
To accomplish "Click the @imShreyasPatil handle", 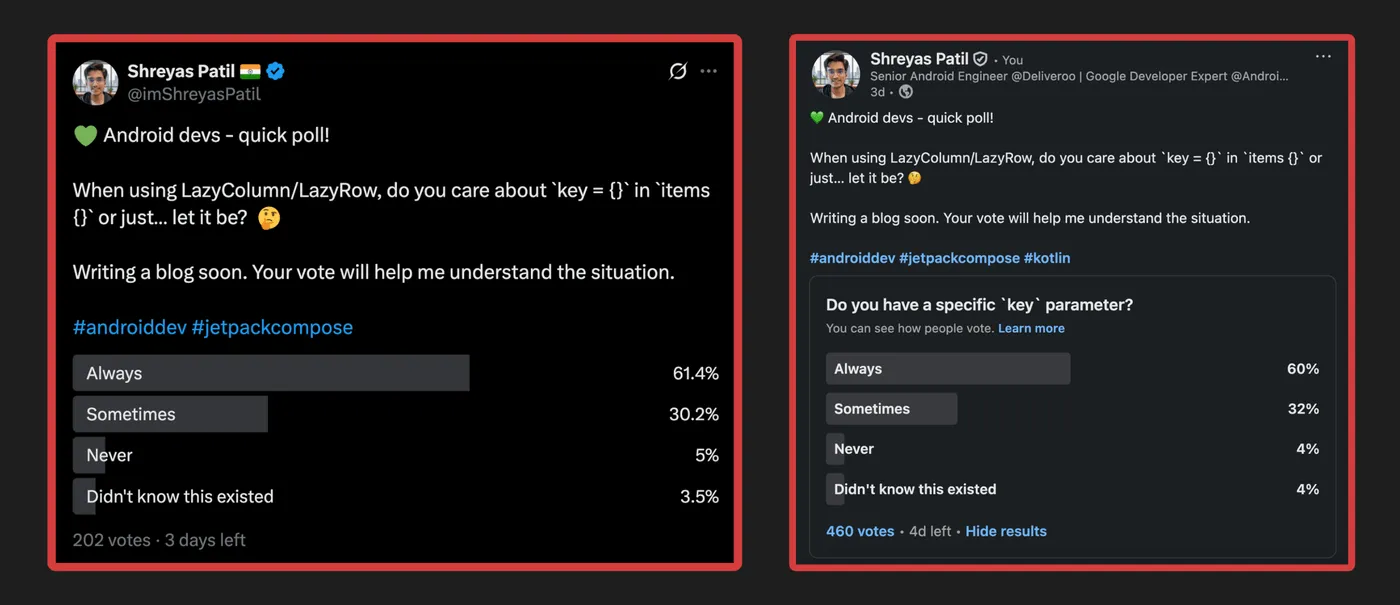I will (194, 94).
